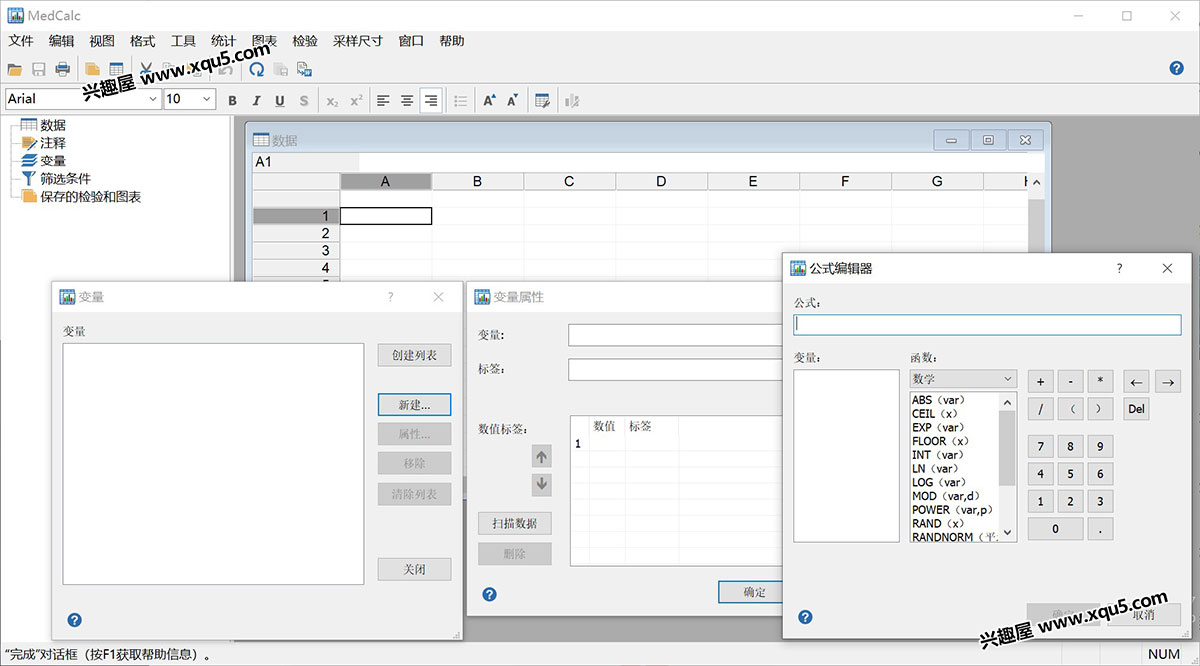1200x666 pixels.
Task: Click the number 7 keypad button
Action: pyautogui.click(x=1040, y=447)
